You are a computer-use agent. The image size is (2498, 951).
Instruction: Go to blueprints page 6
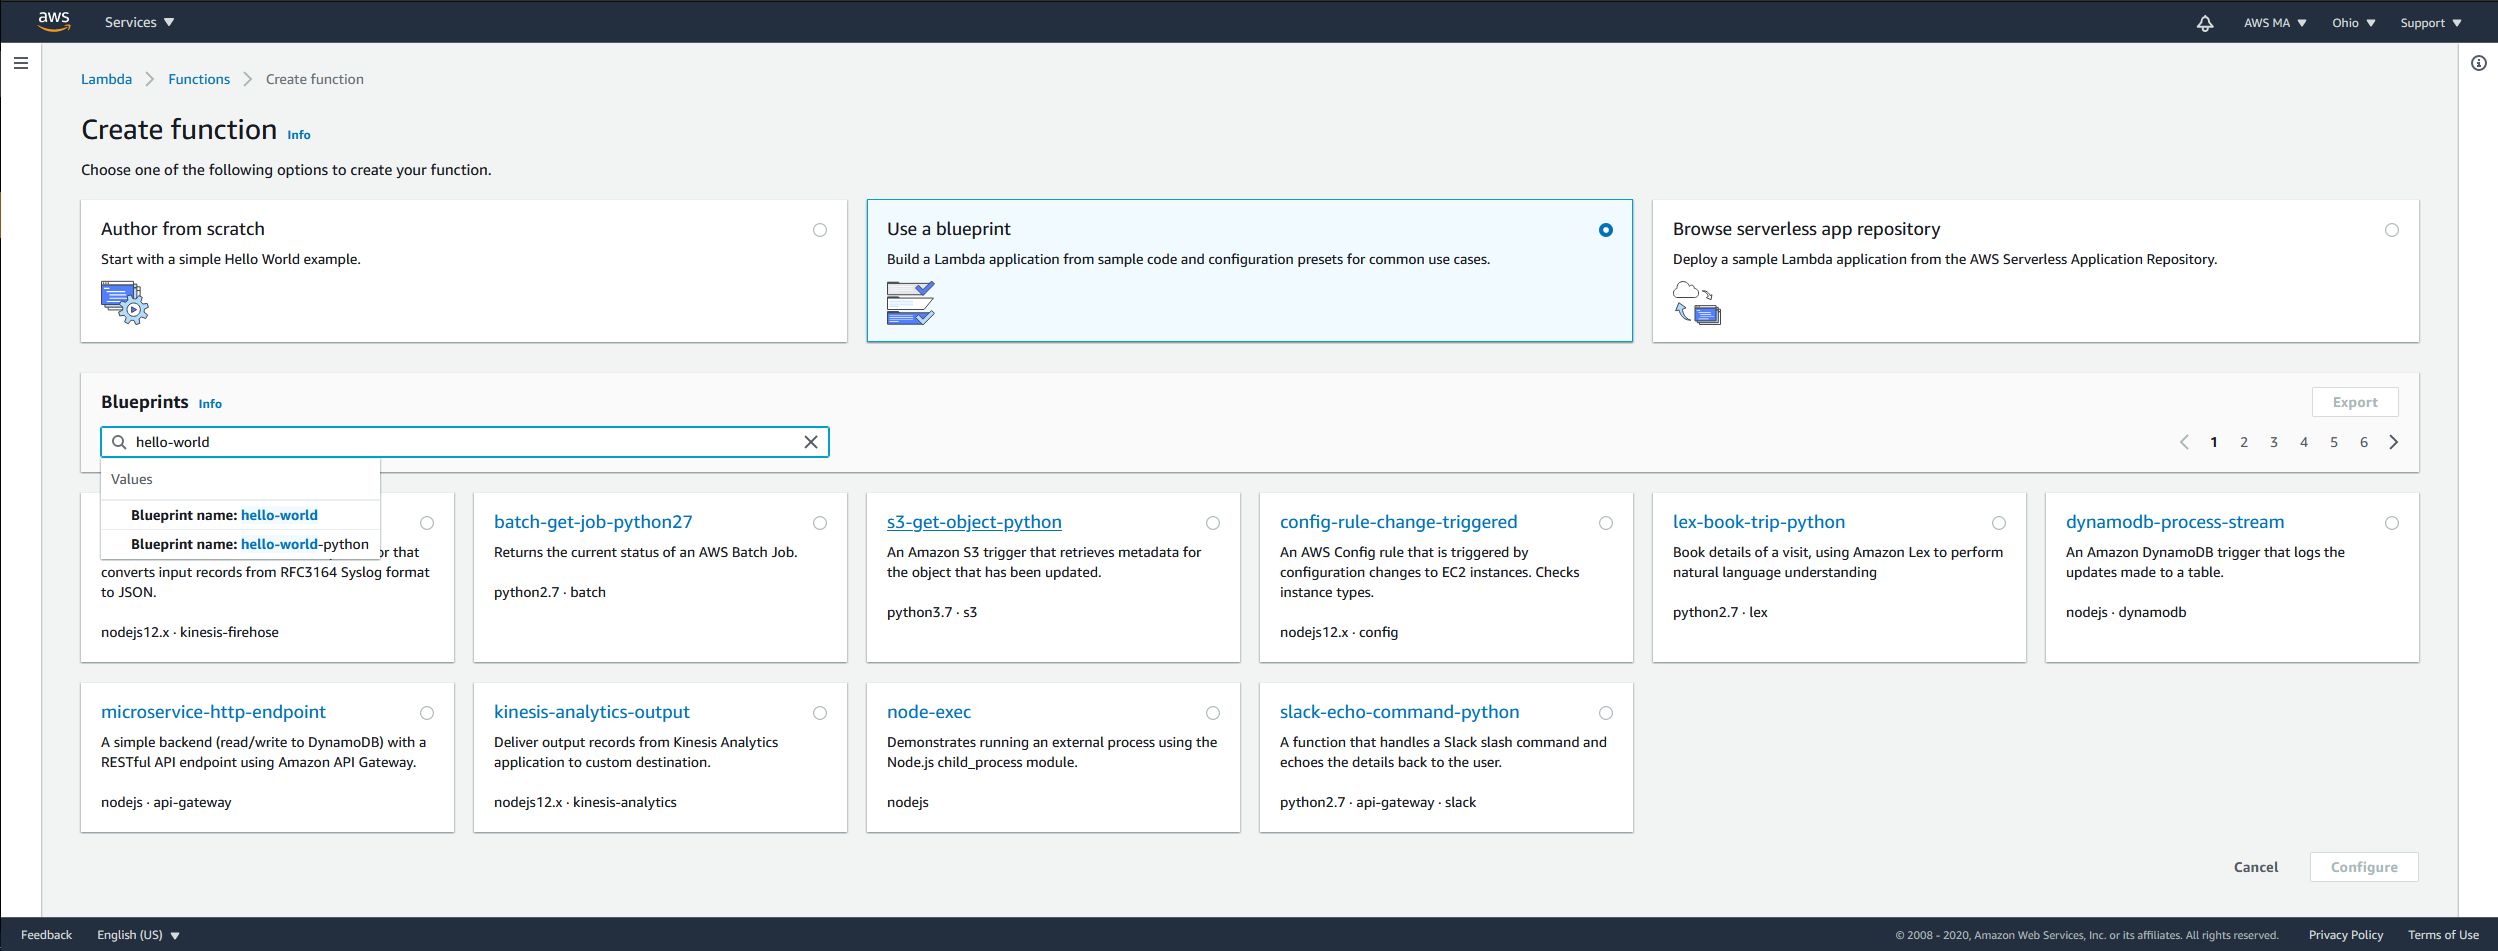pos(2364,442)
